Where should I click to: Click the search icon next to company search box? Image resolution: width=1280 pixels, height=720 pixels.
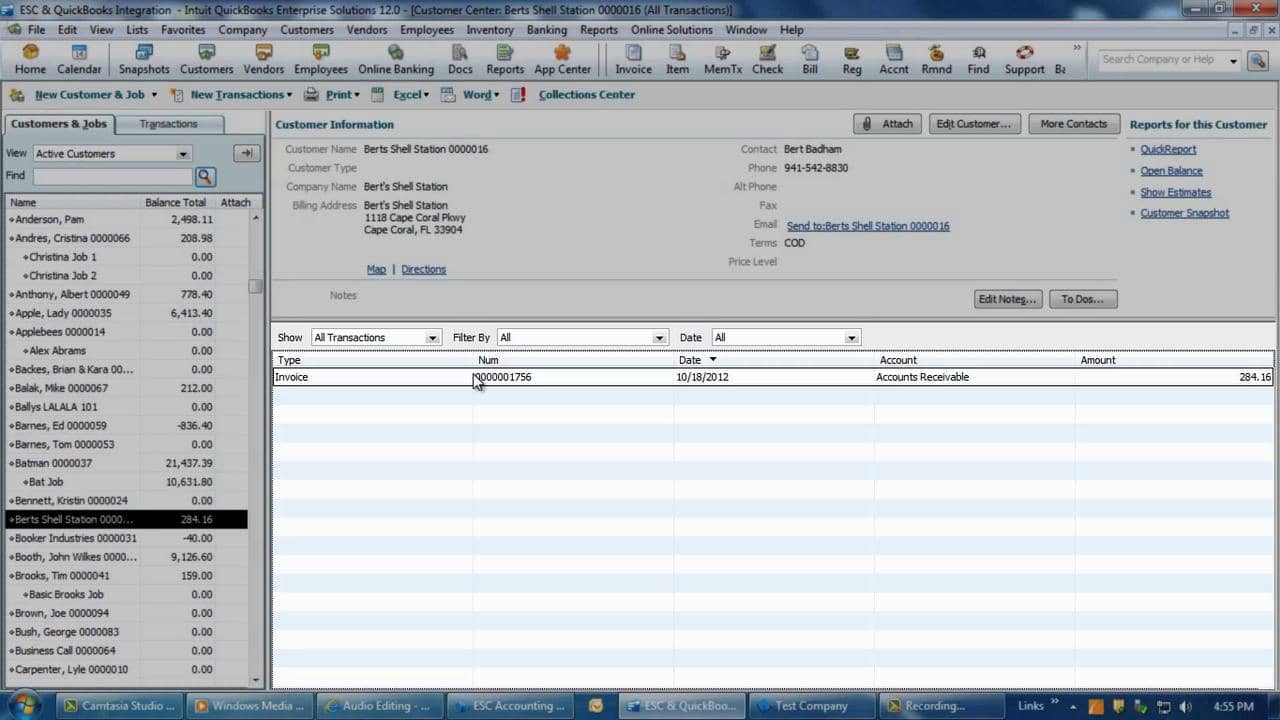pyautogui.click(x=1257, y=60)
